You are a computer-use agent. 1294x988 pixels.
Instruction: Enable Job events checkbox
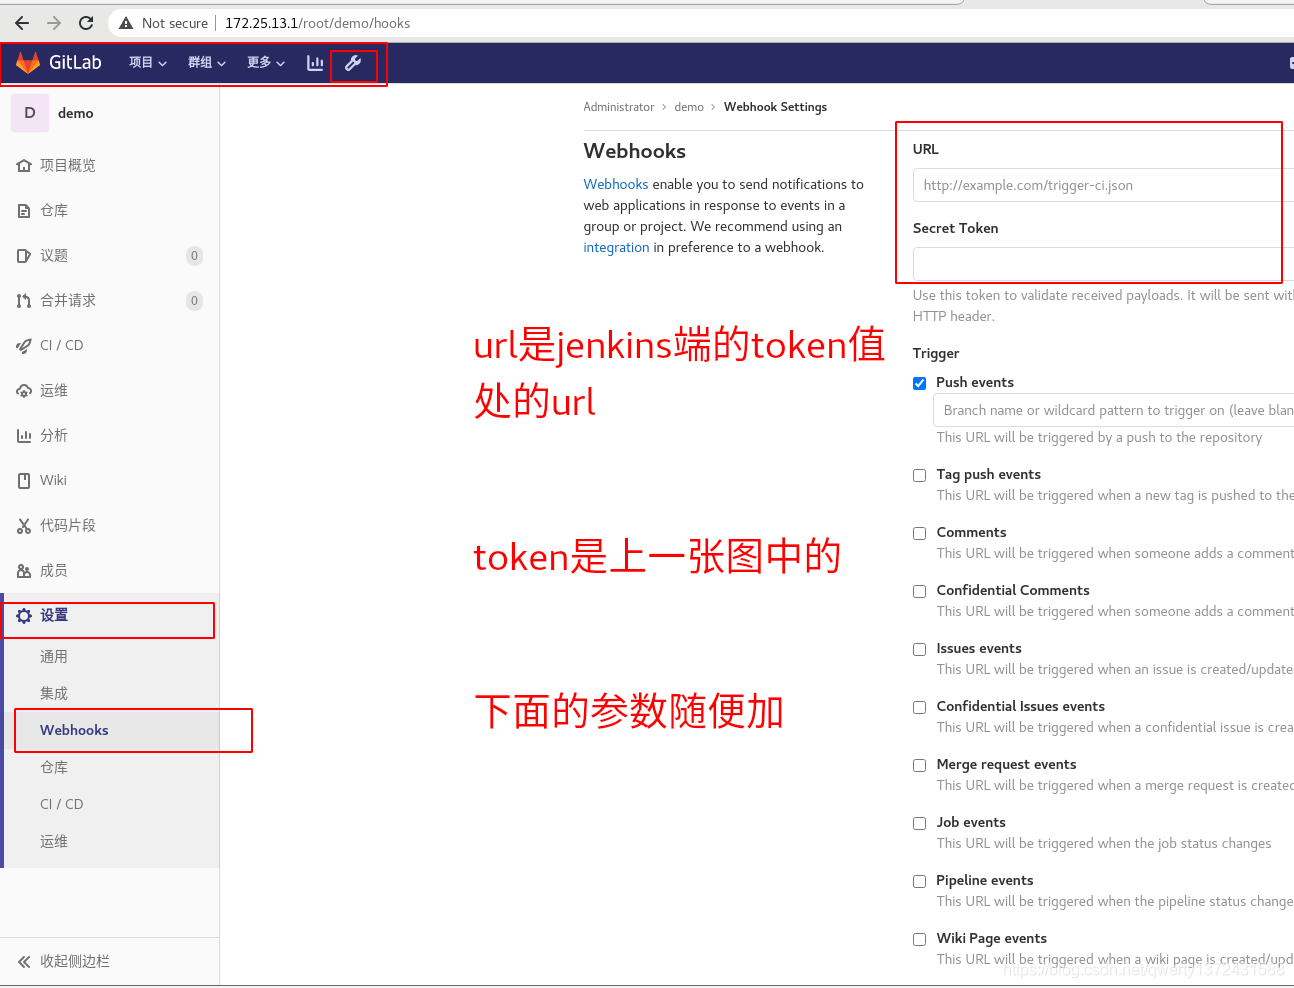[x=919, y=823]
